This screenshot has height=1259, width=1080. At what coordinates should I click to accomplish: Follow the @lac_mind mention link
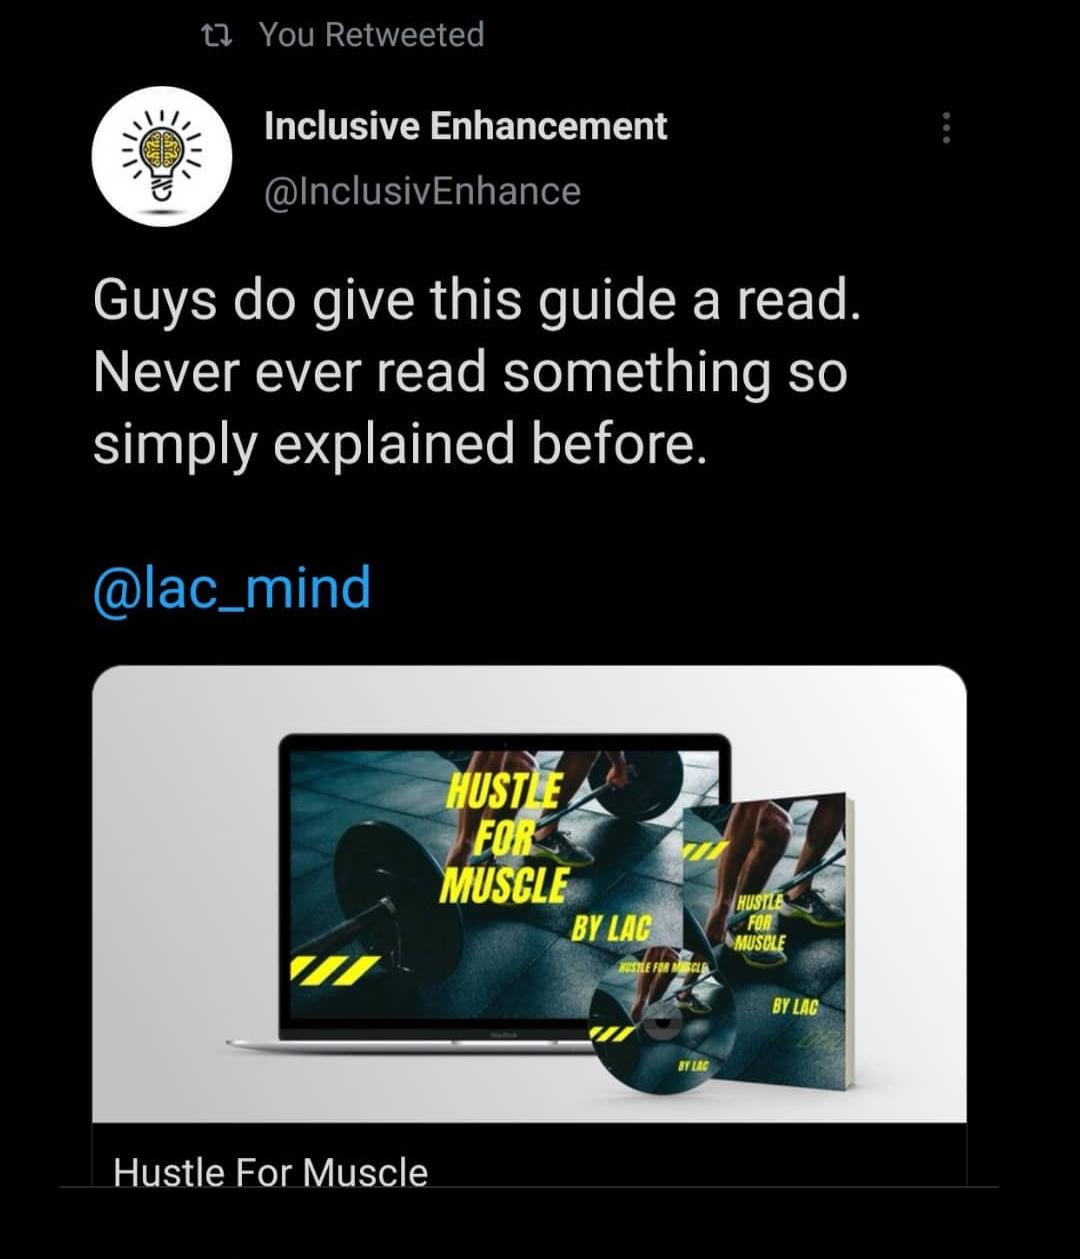point(231,587)
